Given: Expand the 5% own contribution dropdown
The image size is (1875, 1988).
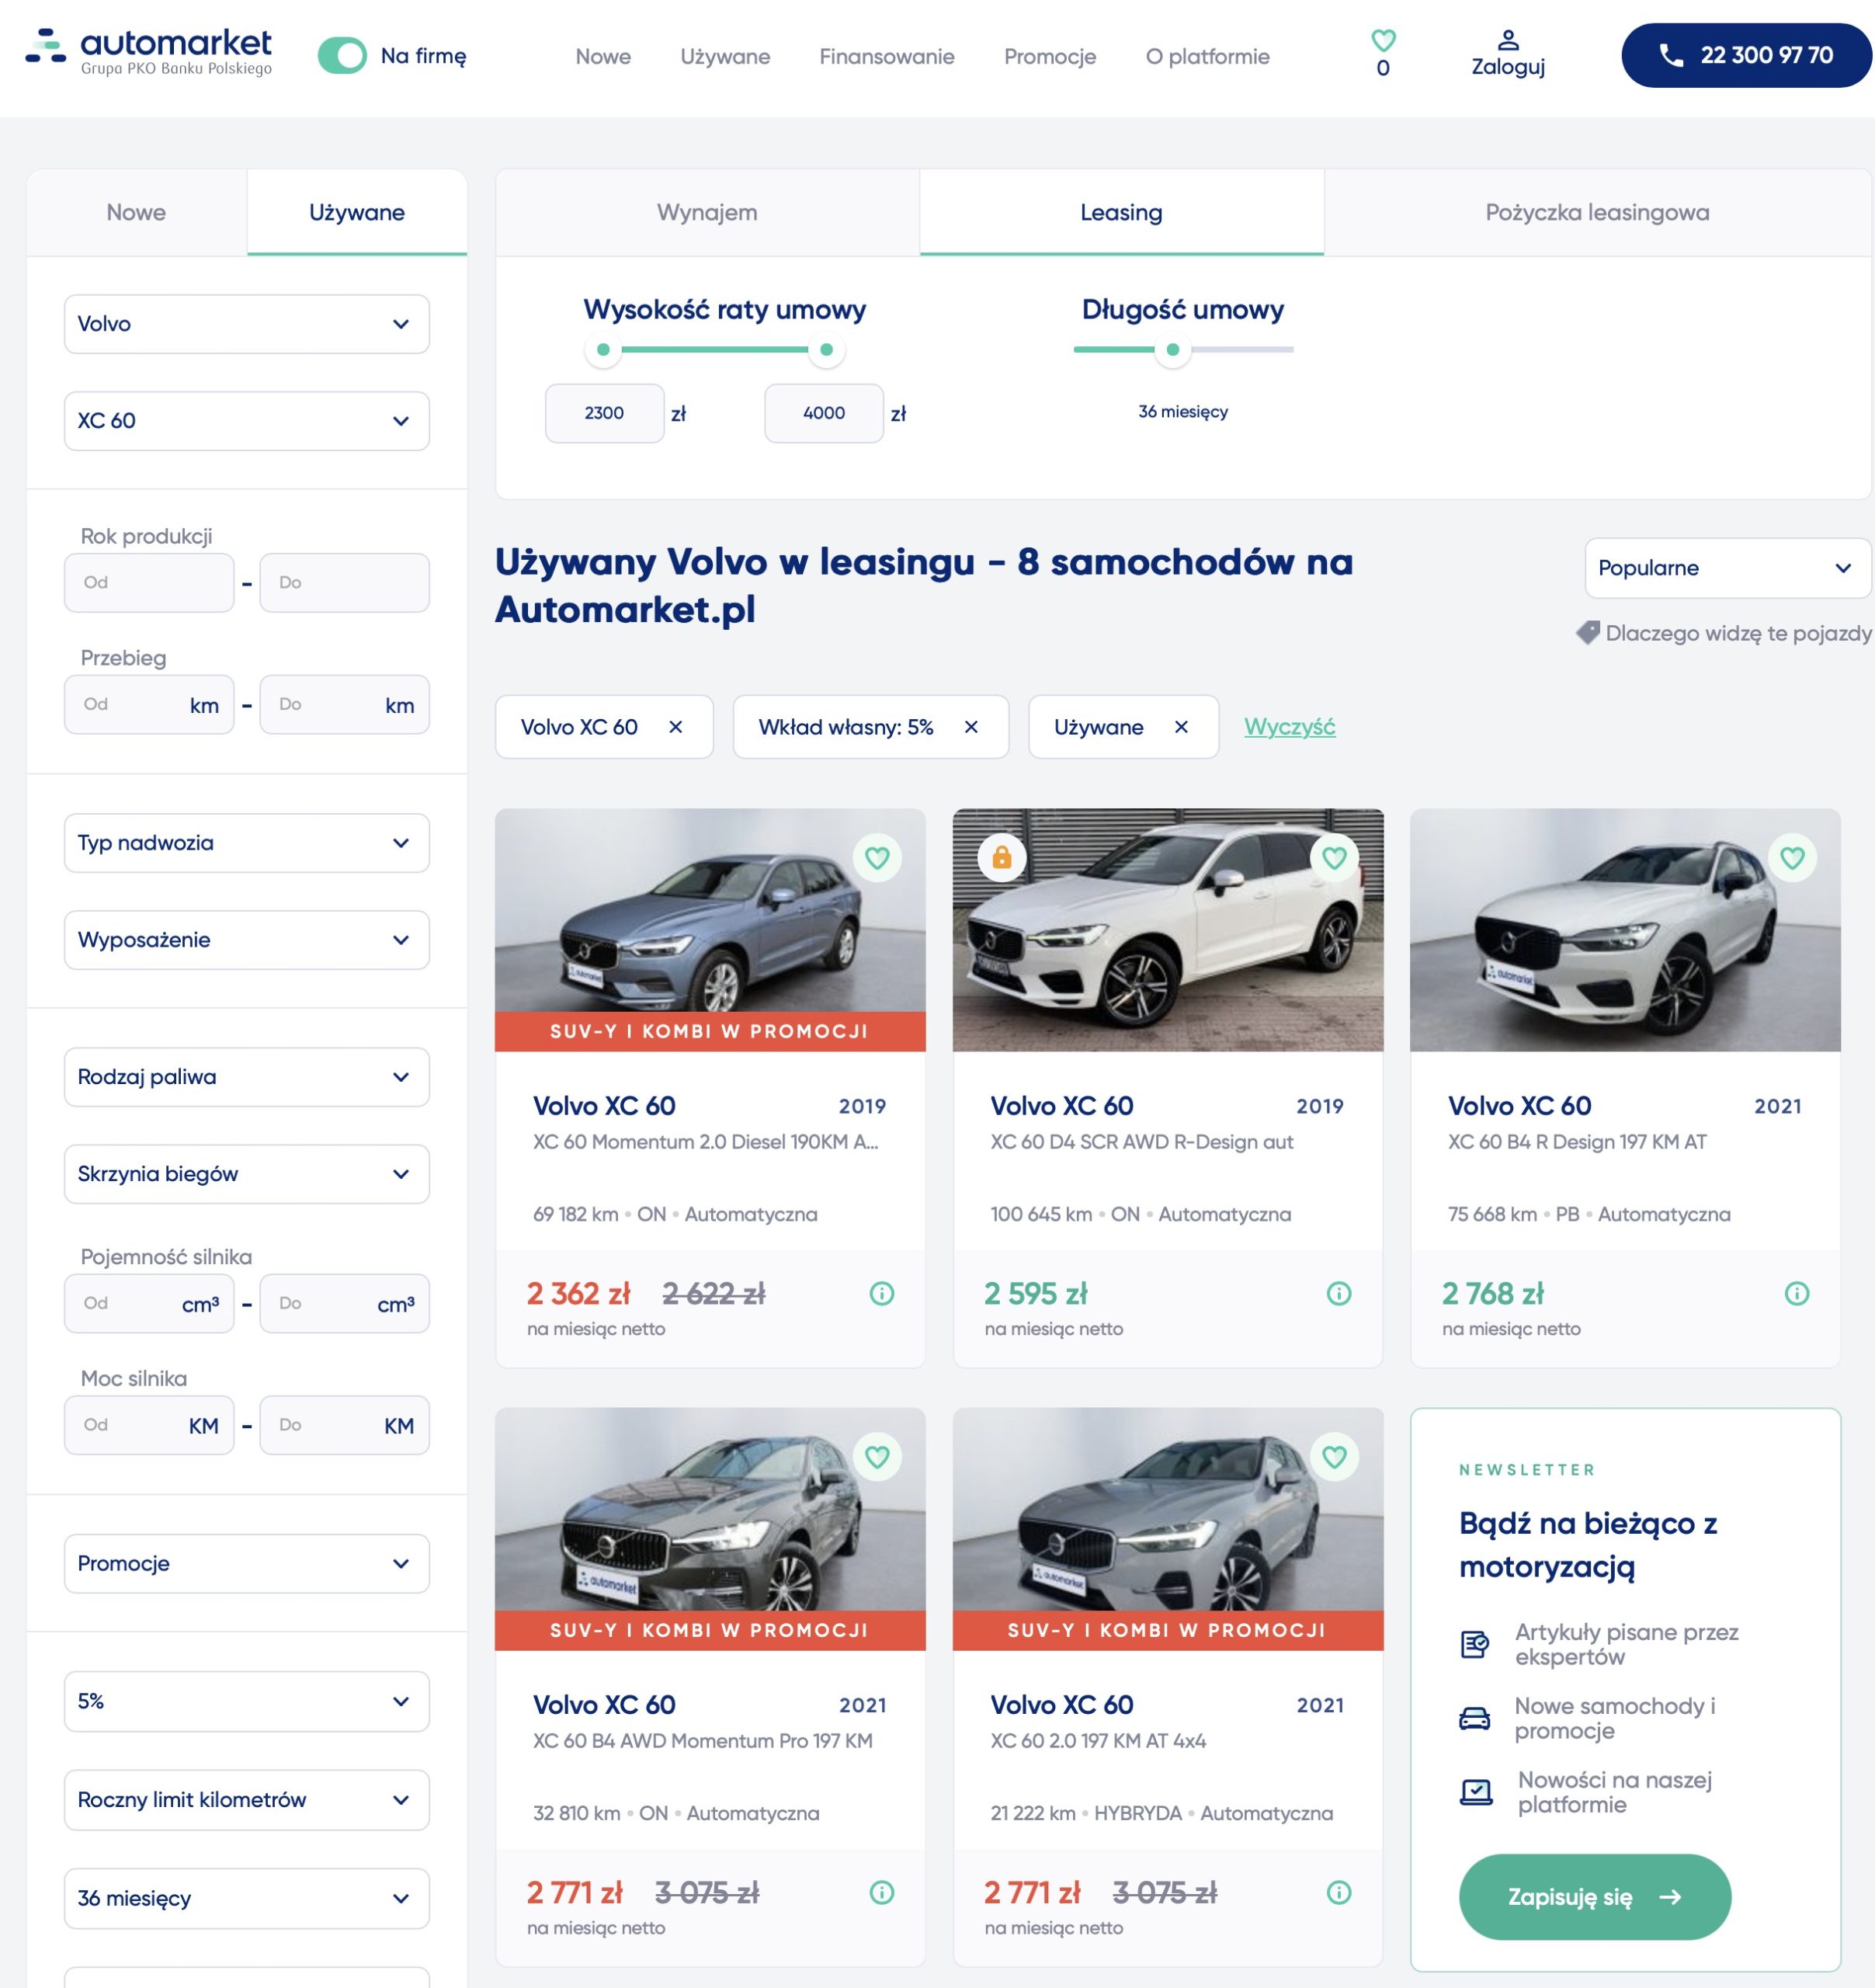Looking at the screenshot, I should coord(247,1701).
